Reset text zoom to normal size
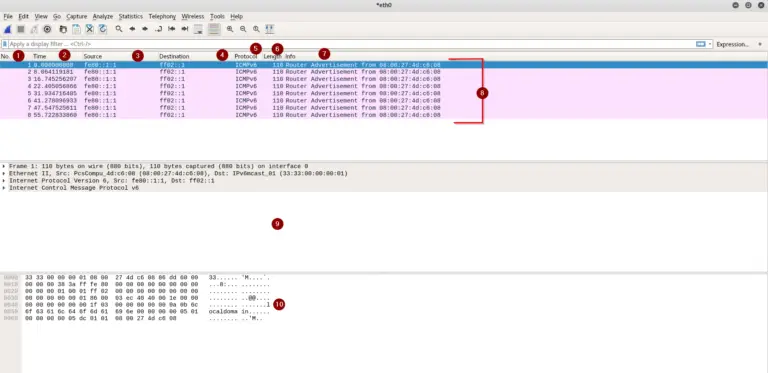 (256, 29)
